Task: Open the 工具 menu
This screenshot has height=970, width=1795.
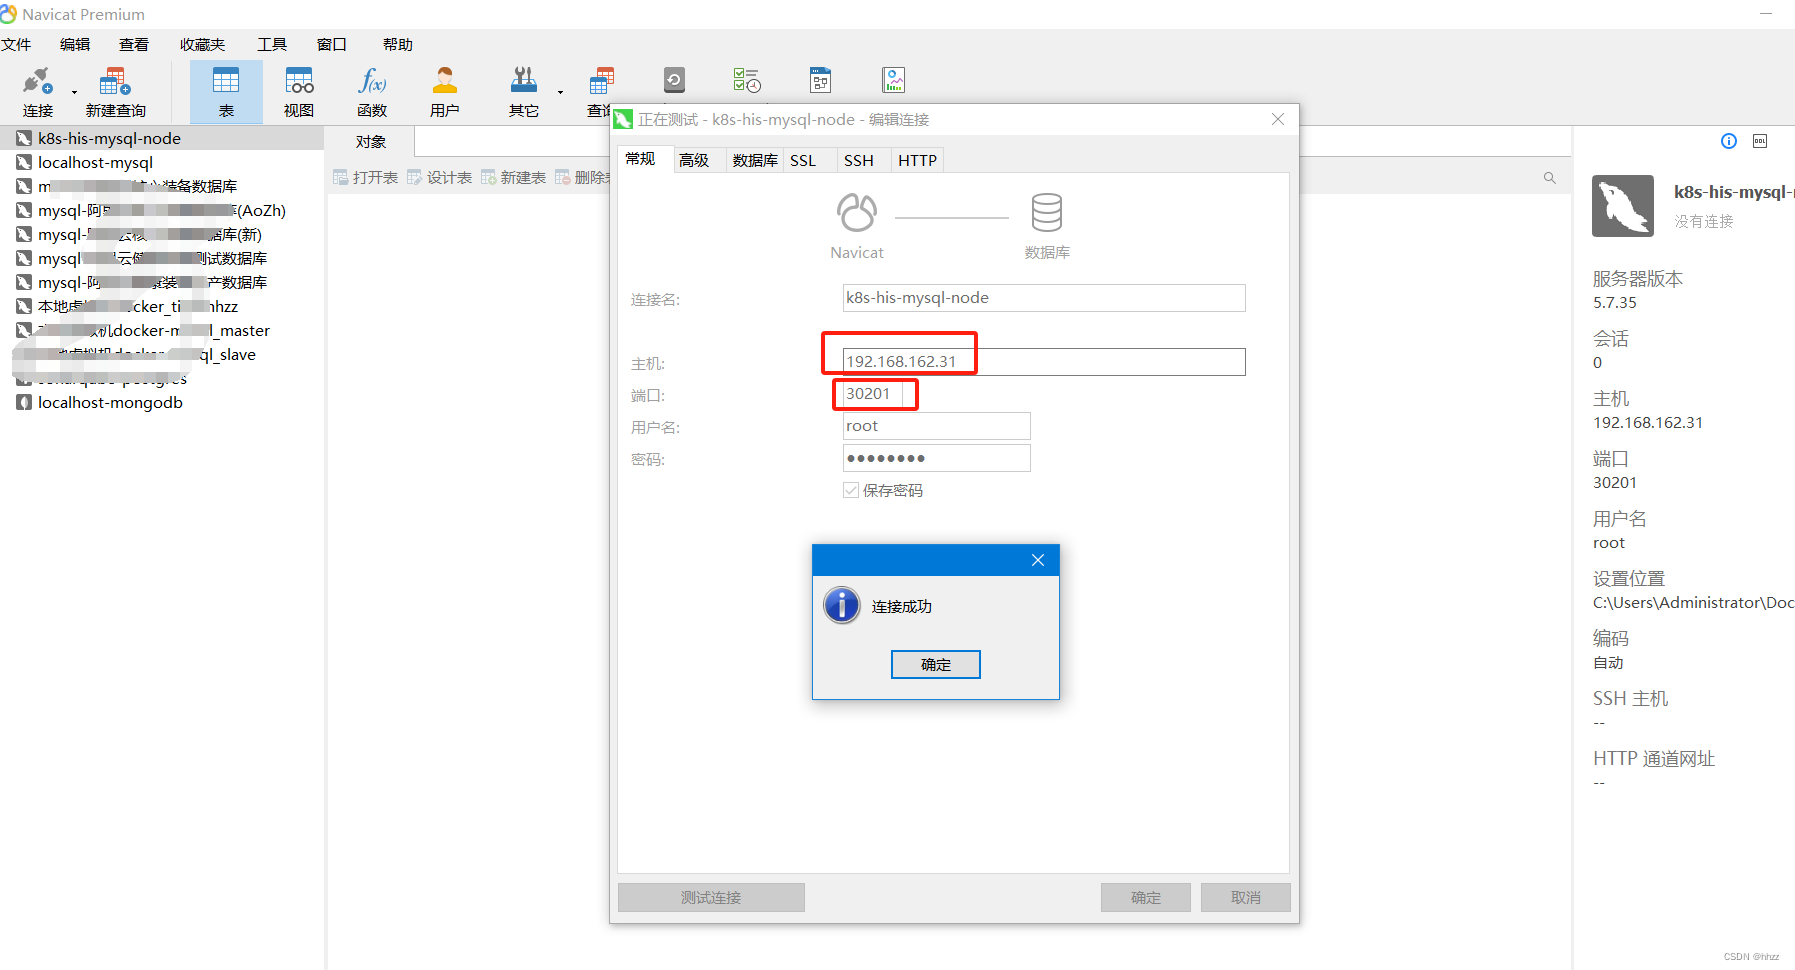Action: 272,44
